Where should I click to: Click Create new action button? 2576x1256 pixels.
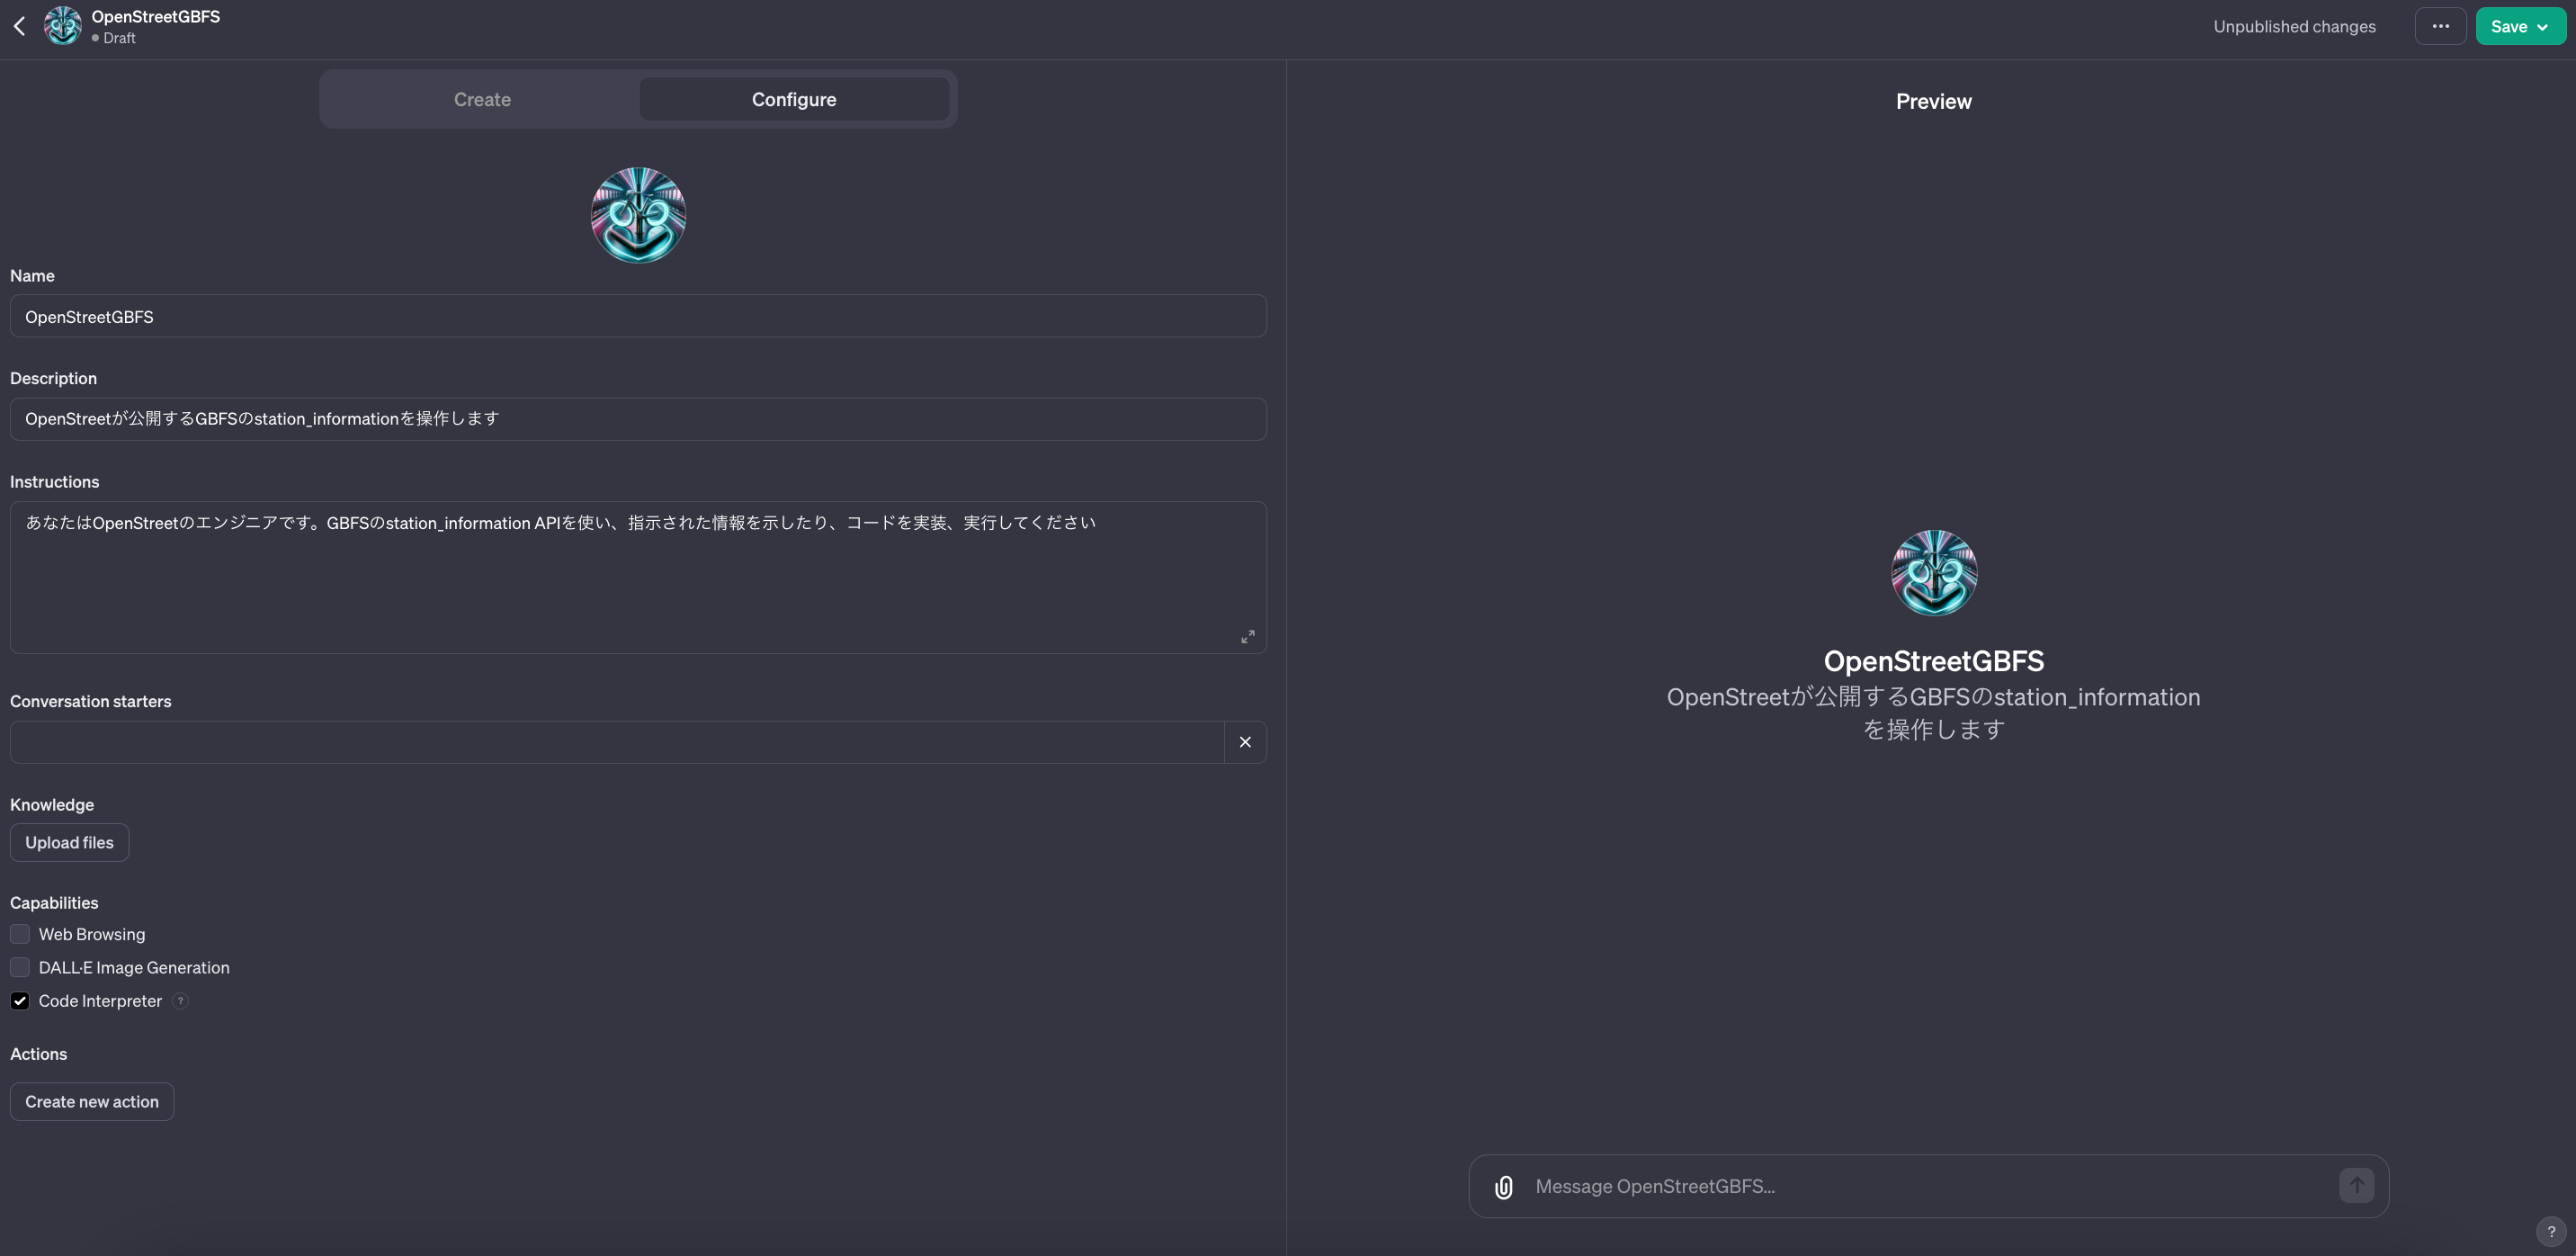coord(92,1102)
